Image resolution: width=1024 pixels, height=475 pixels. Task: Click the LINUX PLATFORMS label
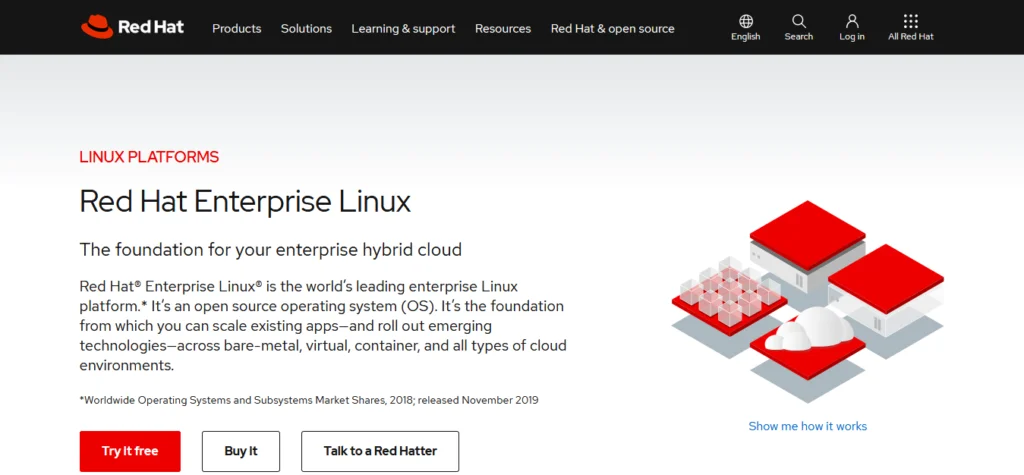pyautogui.click(x=149, y=157)
